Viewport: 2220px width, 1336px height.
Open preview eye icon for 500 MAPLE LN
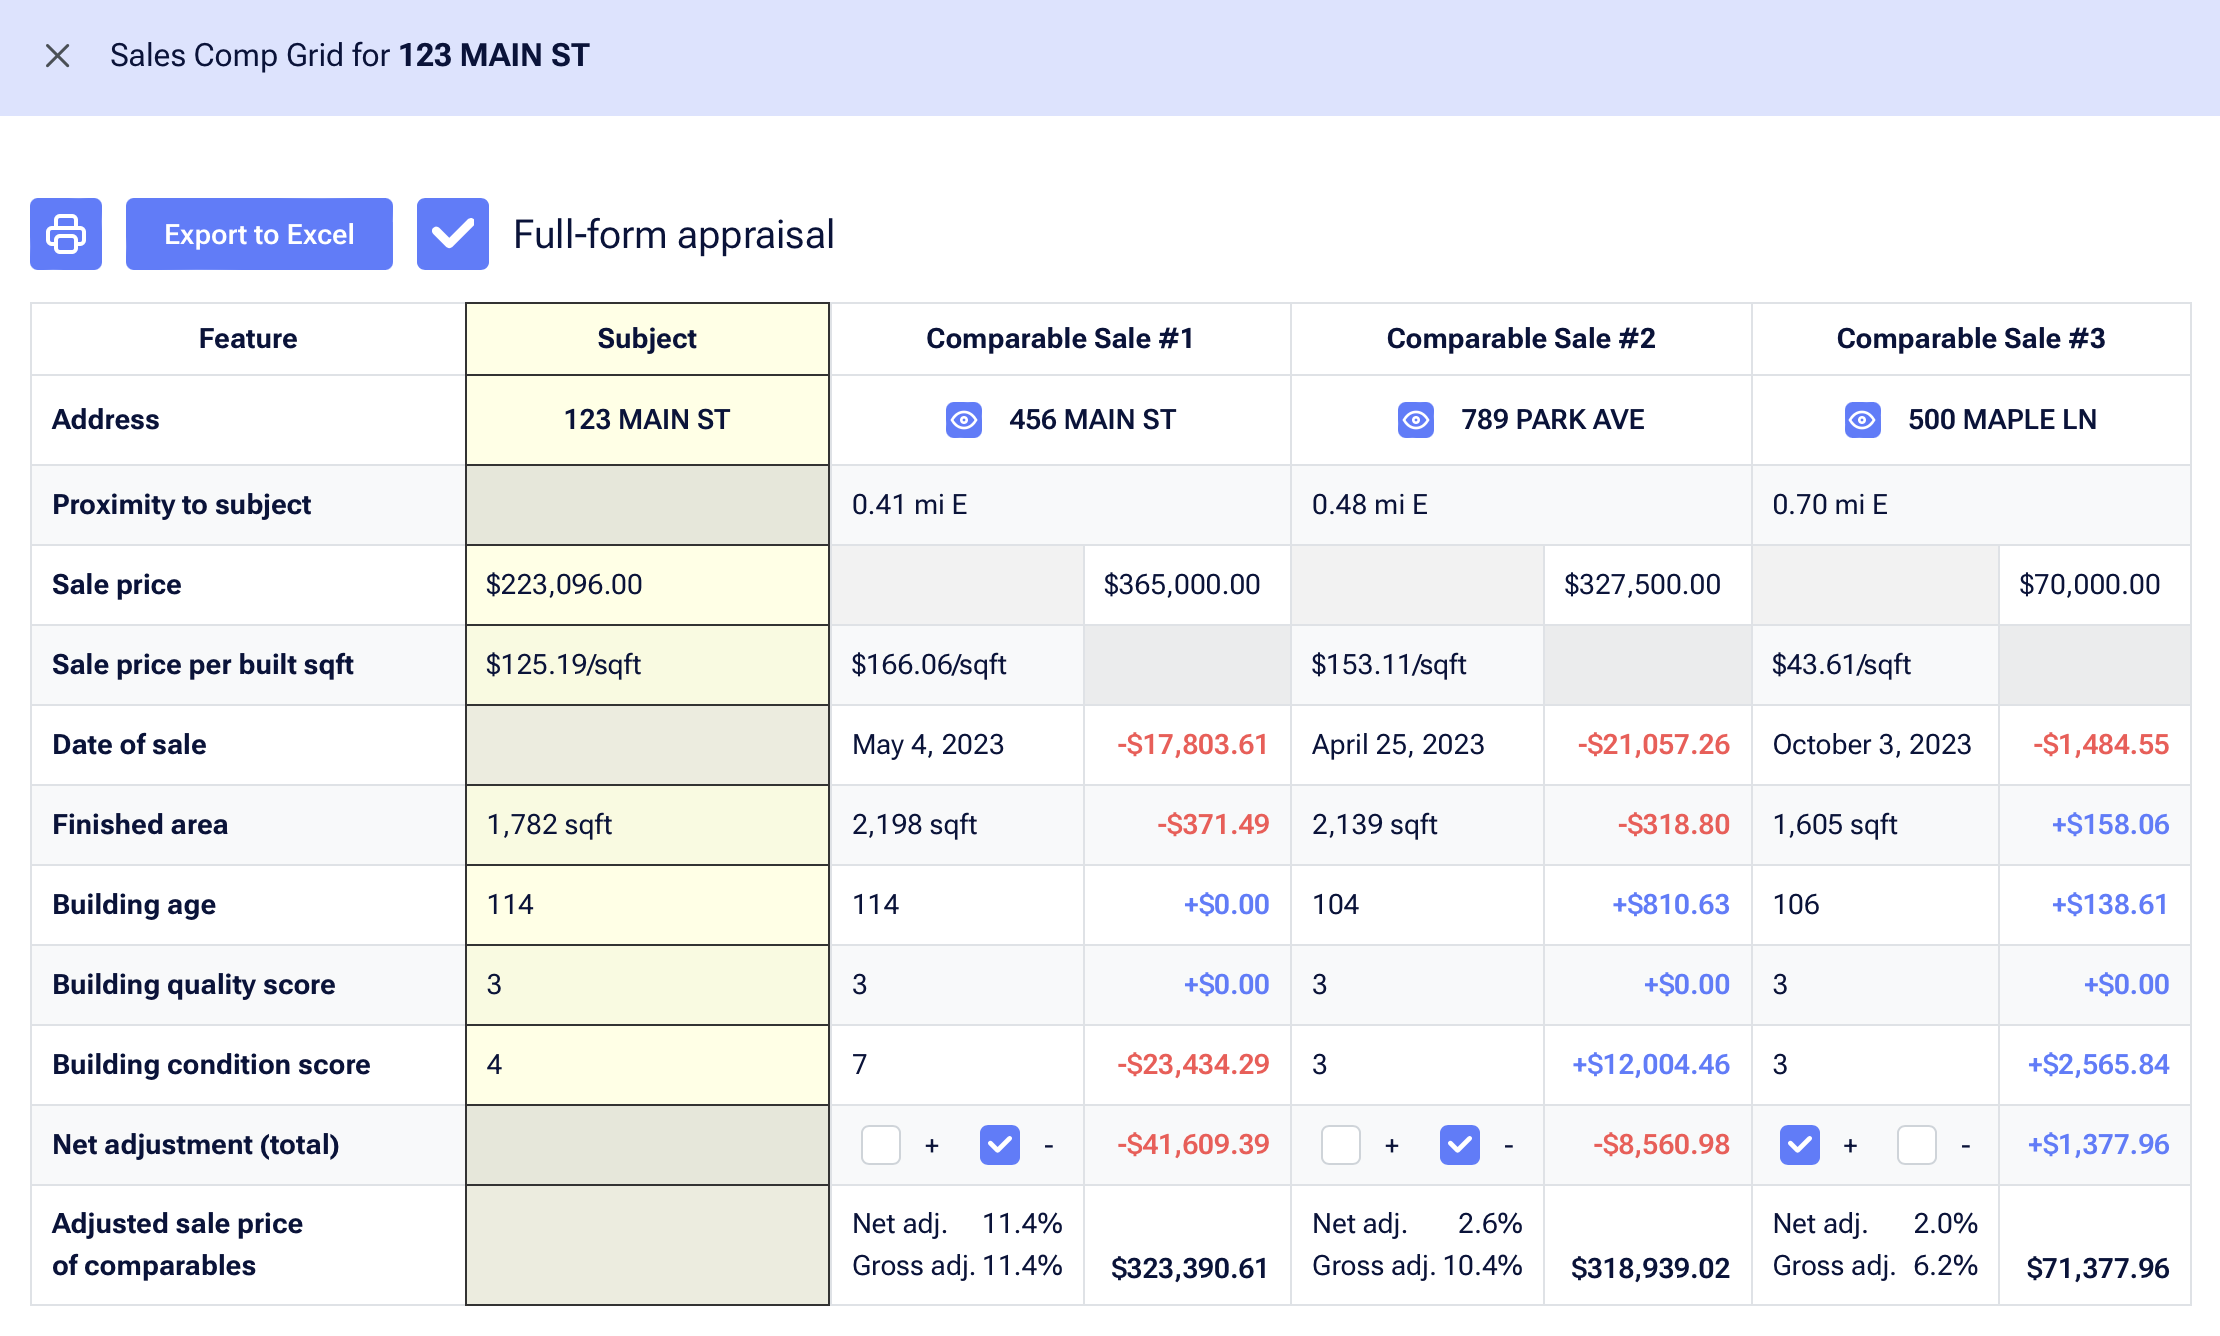(1861, 420)
